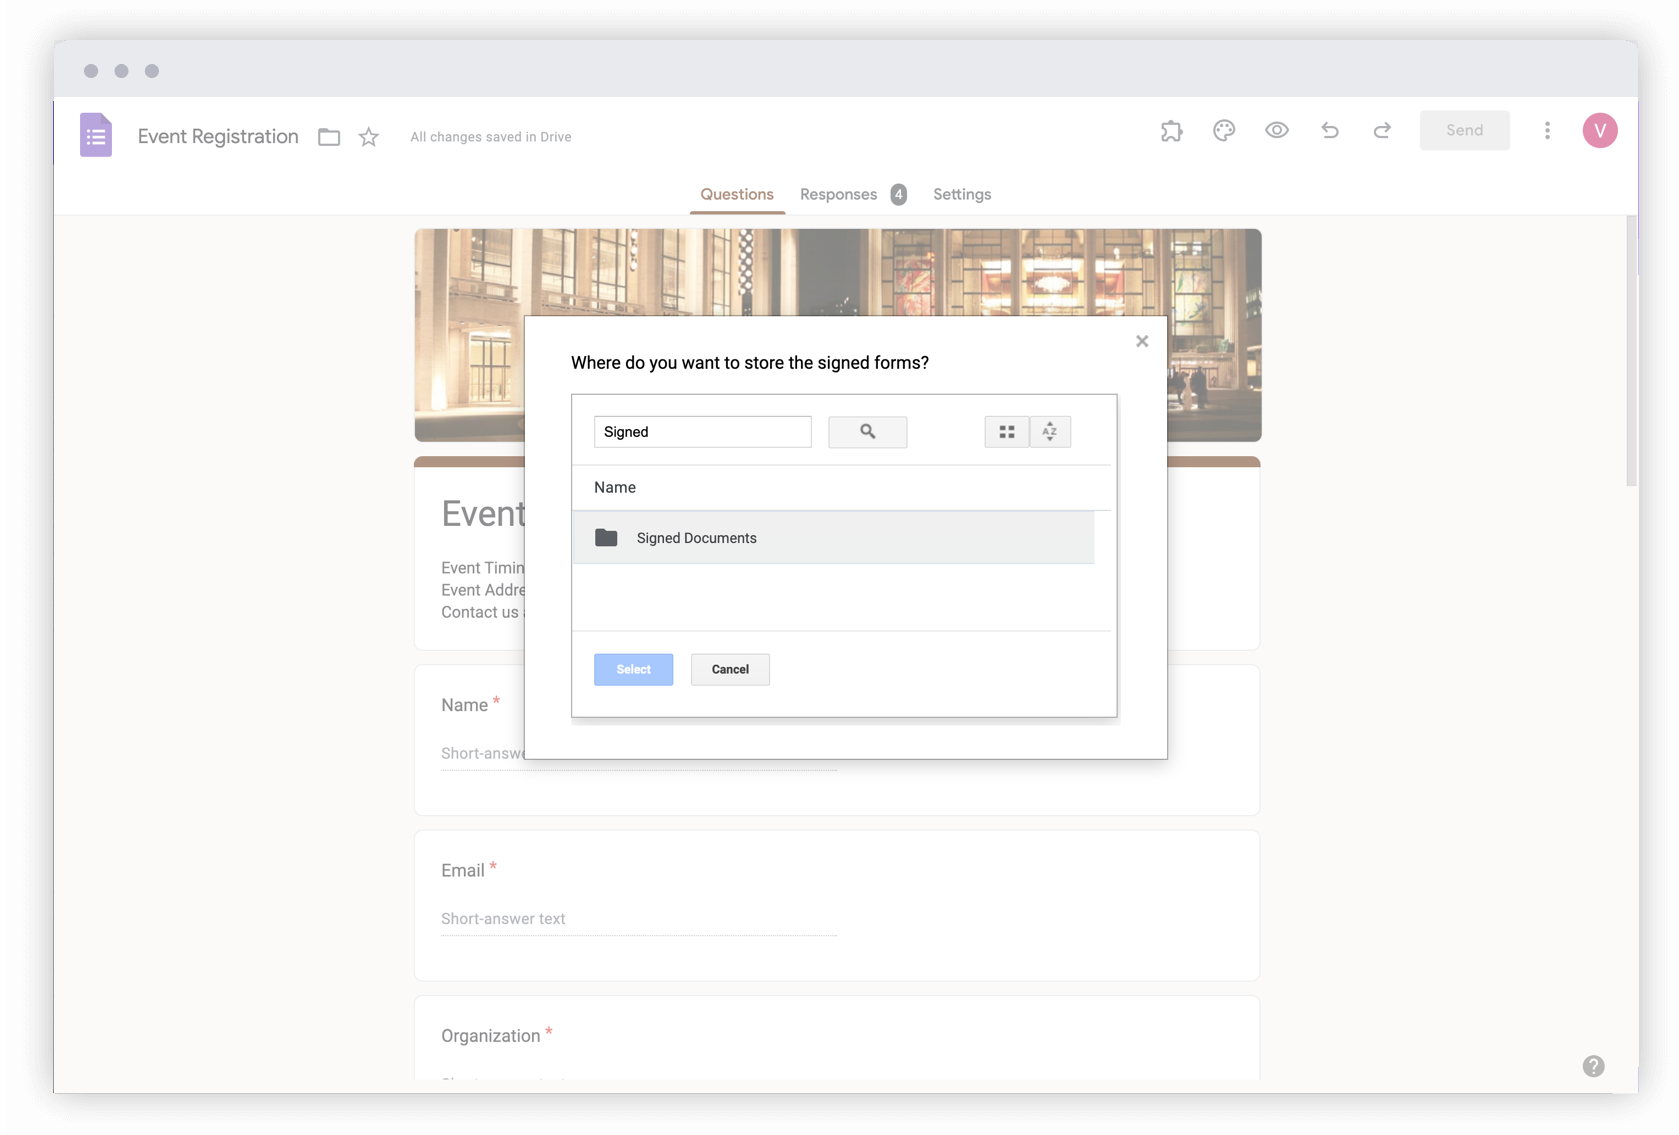Click the move-to-folder icon beside the title
The height and width of the screenshot is (1135, 1679).
[328, 136]
